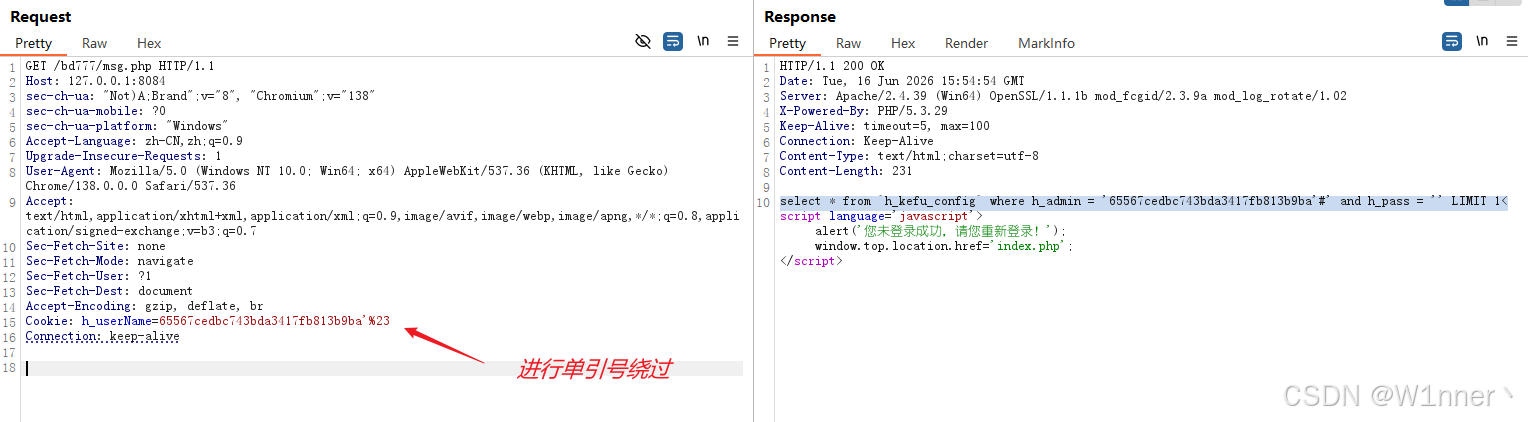Click the Connection: Keep-Alive response header
Image resolution: width=1528 pixels, height=422 pixels.
856,141
